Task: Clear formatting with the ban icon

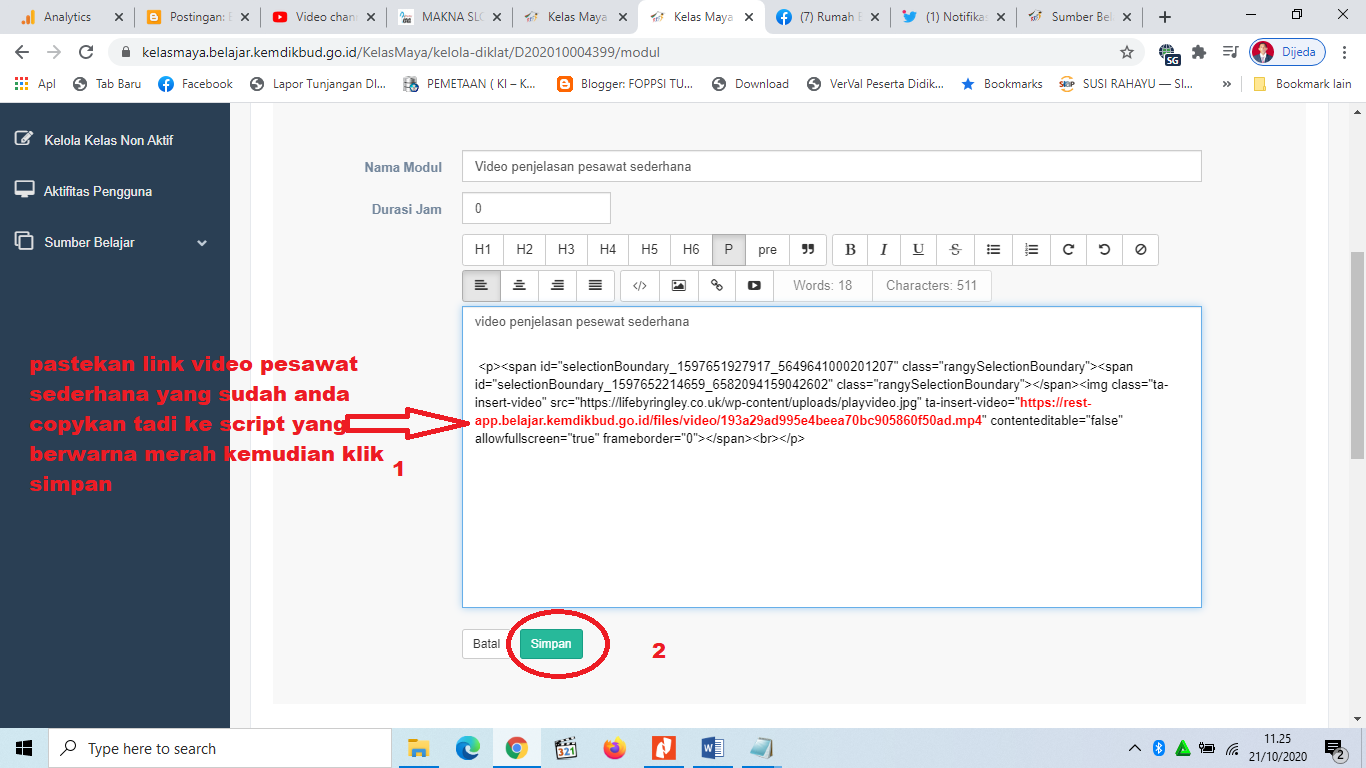Action: click(x=1140, y=250)
